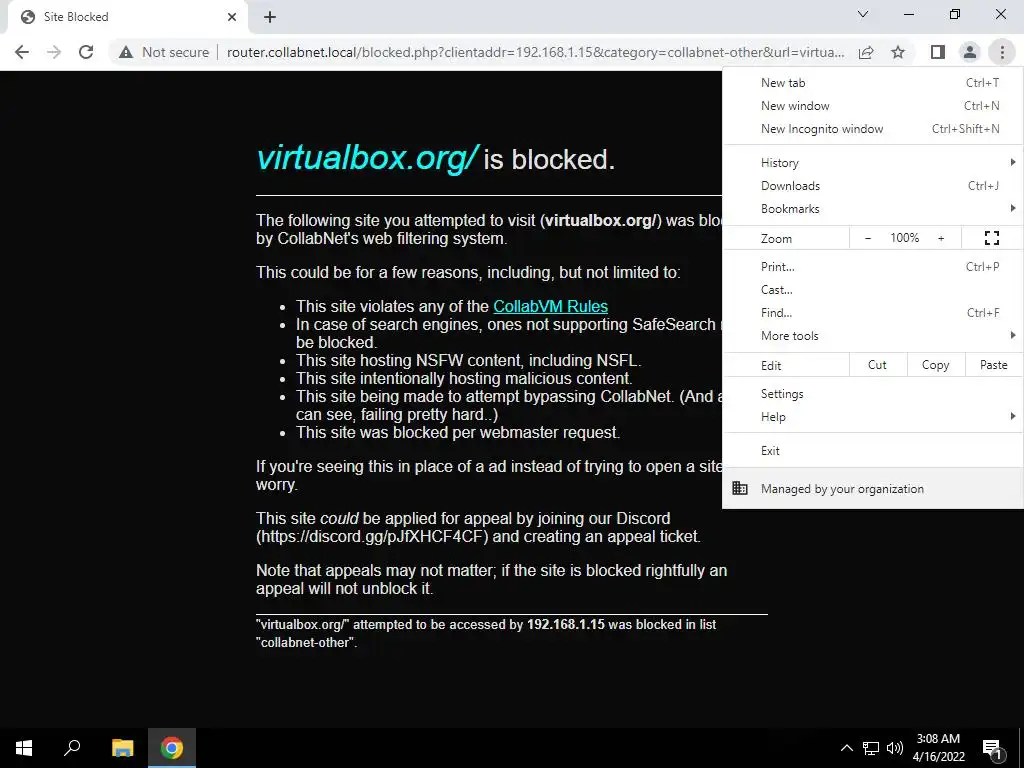Open taskbar search magnifier
This screenshot has width=1024, height=768.
pos(72,748)
